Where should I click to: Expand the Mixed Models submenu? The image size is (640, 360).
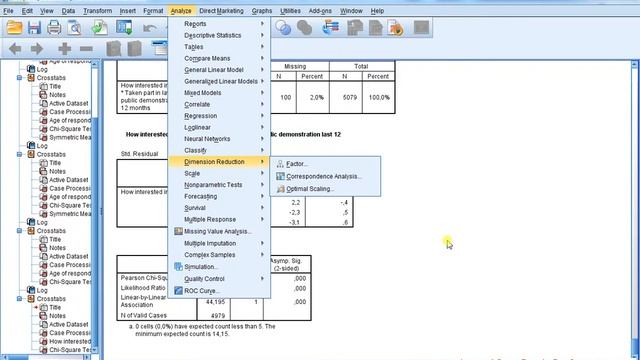click(x=219, y=93)
